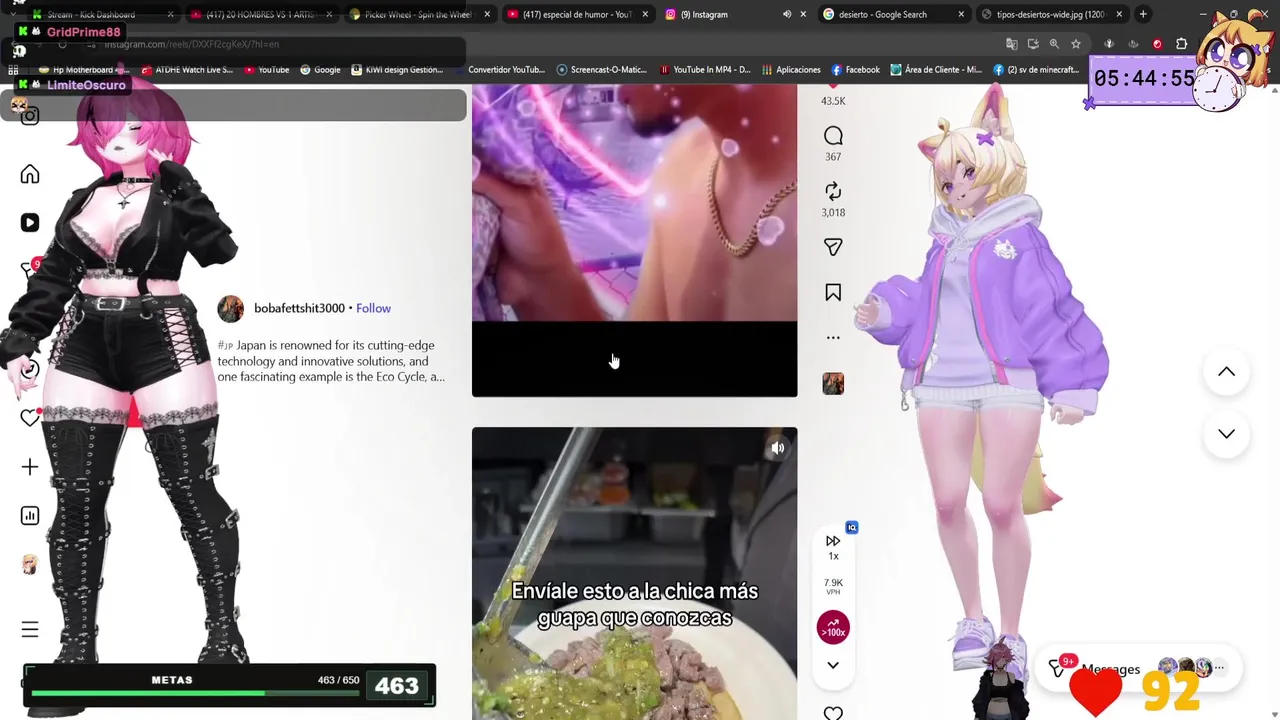
Task: Open the Chrome extensions puzzle icon
Action: 1181,44
